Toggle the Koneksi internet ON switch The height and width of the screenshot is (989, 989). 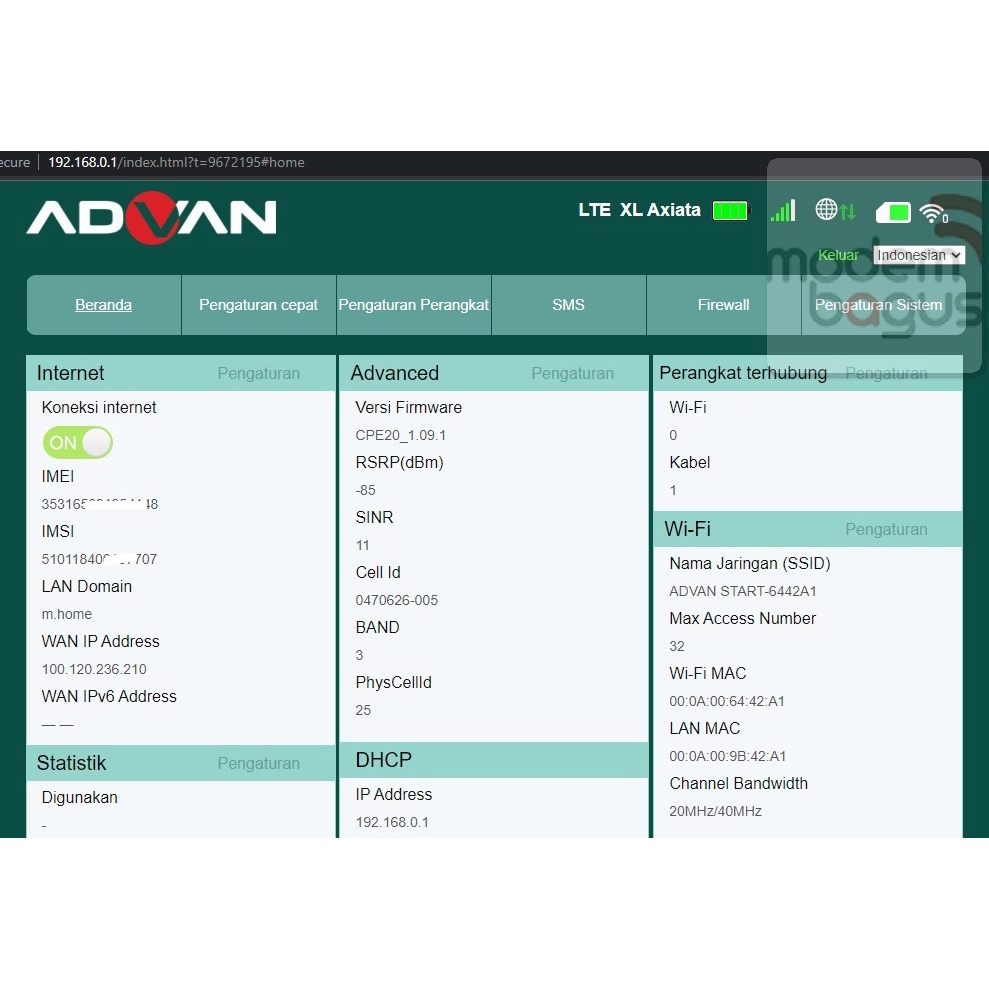point(77,442)
